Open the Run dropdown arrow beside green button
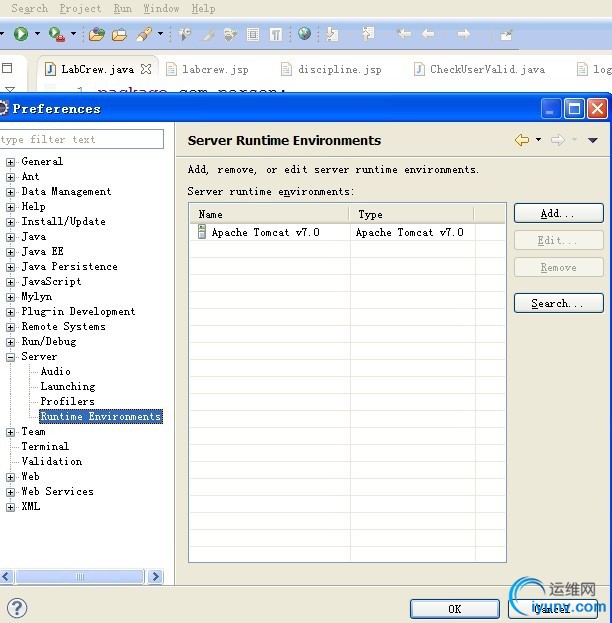The width and height of the screenshot is (612, 623). 37,34
